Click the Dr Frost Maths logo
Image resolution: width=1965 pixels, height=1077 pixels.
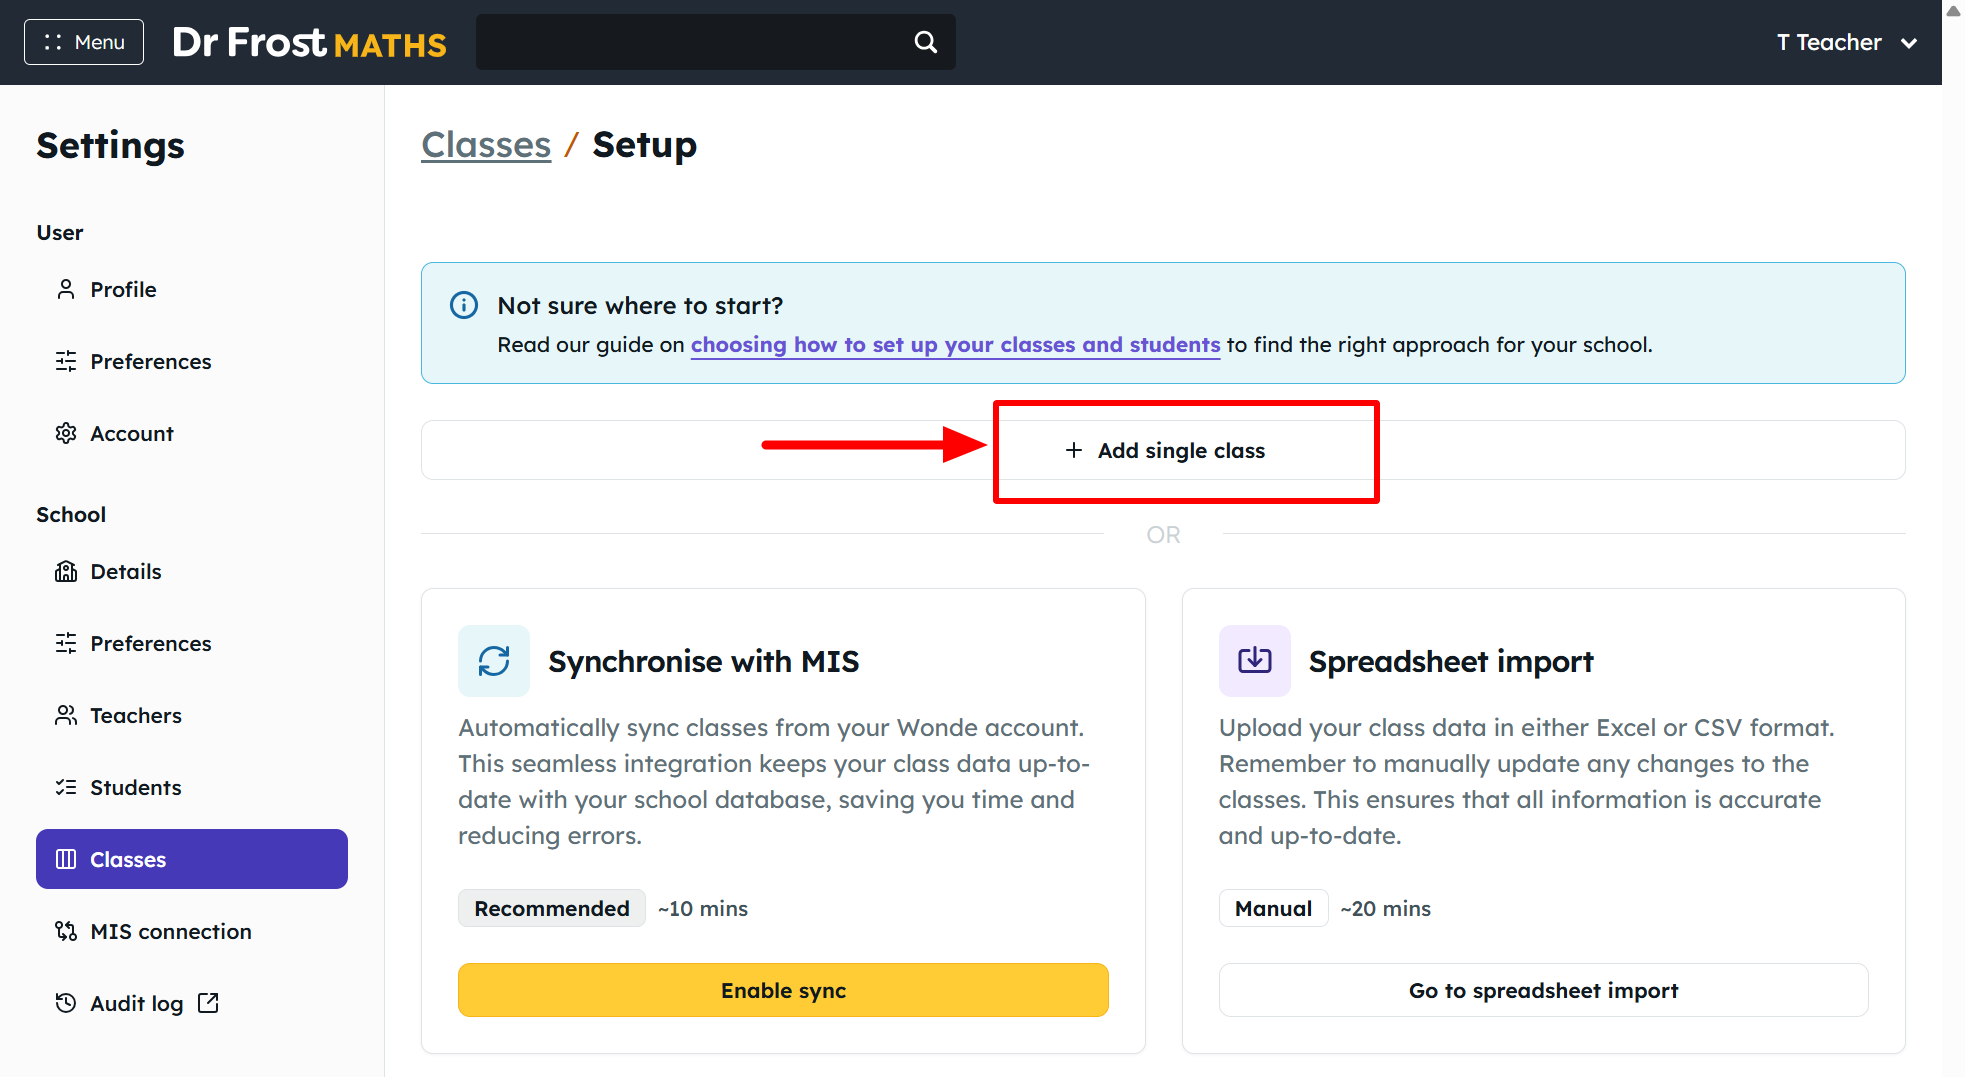309,42
